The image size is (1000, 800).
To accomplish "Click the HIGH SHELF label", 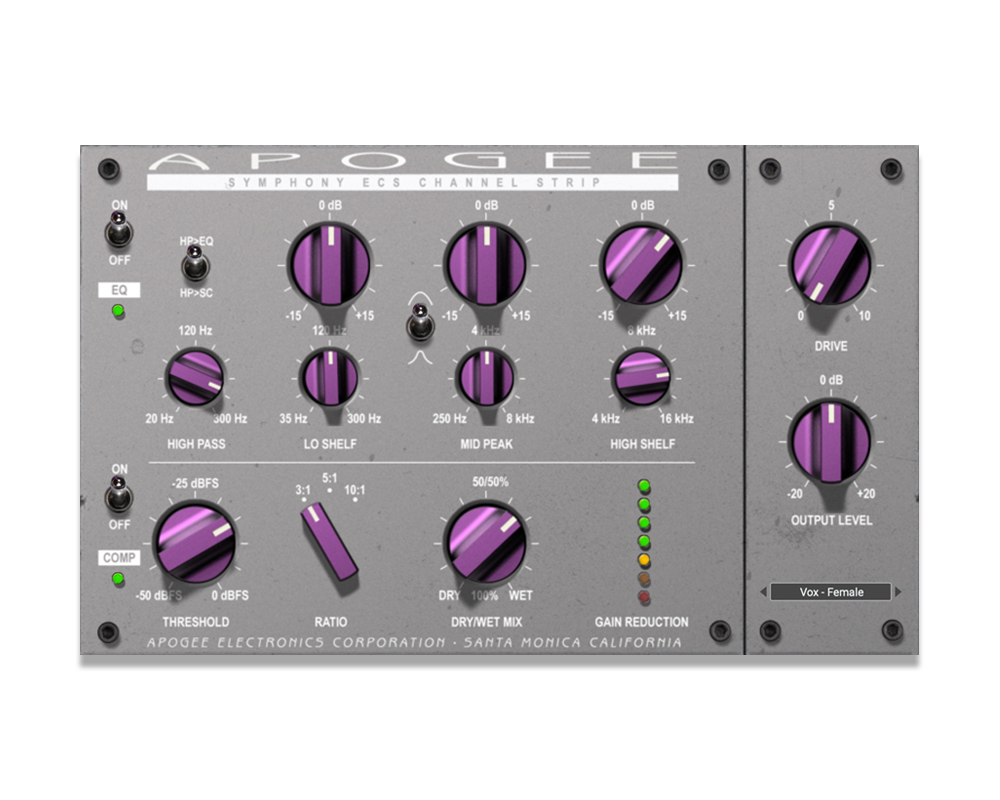I will point(642,444).
